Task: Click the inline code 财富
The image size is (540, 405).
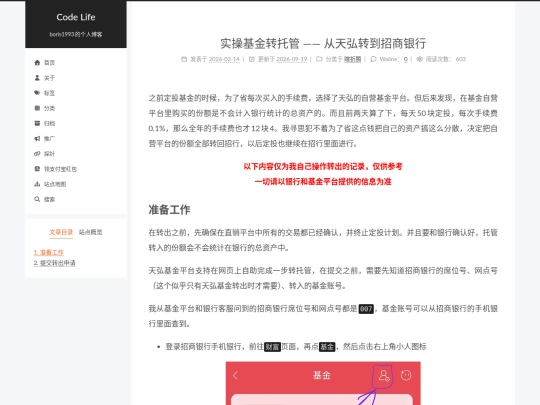Action: coord(272,346)
